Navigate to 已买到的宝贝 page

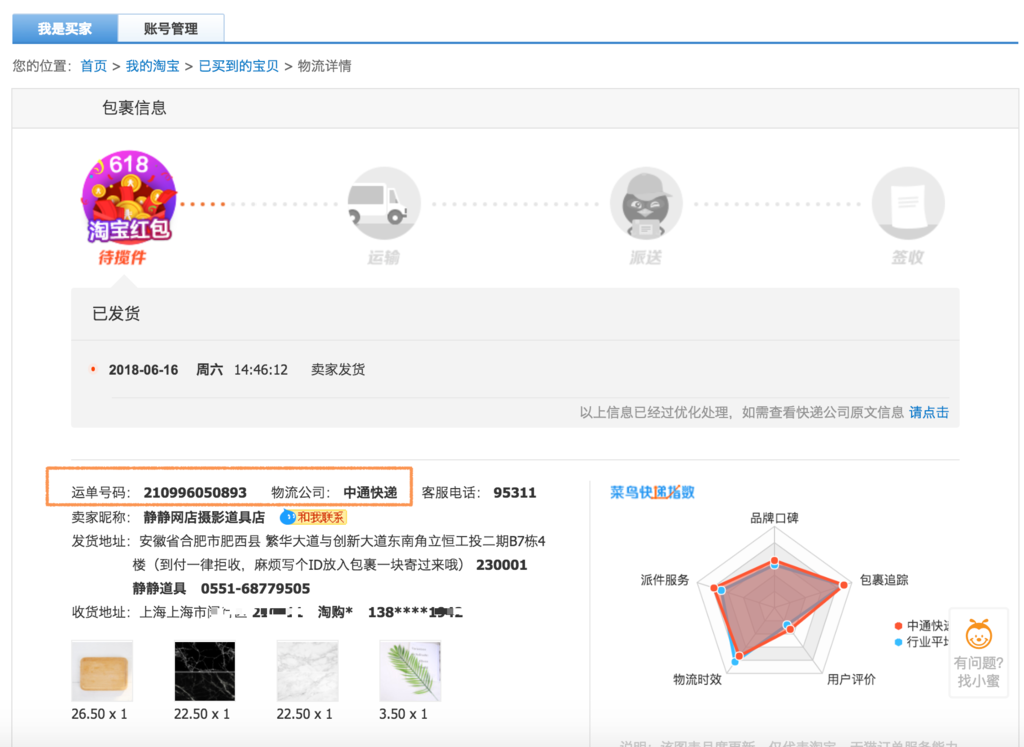coord(238,66)
